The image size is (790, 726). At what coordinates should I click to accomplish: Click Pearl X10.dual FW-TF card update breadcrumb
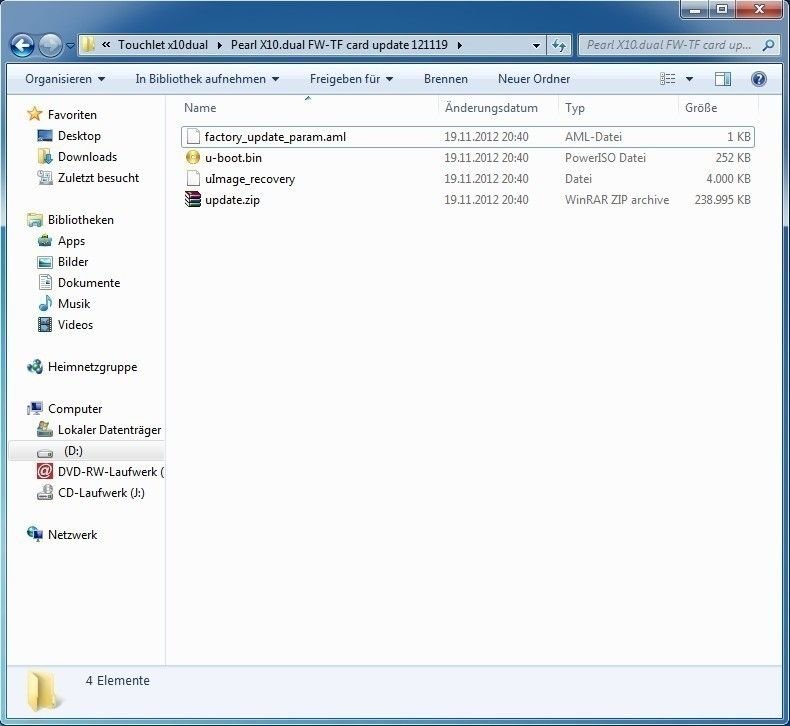(x=339, y=45)
